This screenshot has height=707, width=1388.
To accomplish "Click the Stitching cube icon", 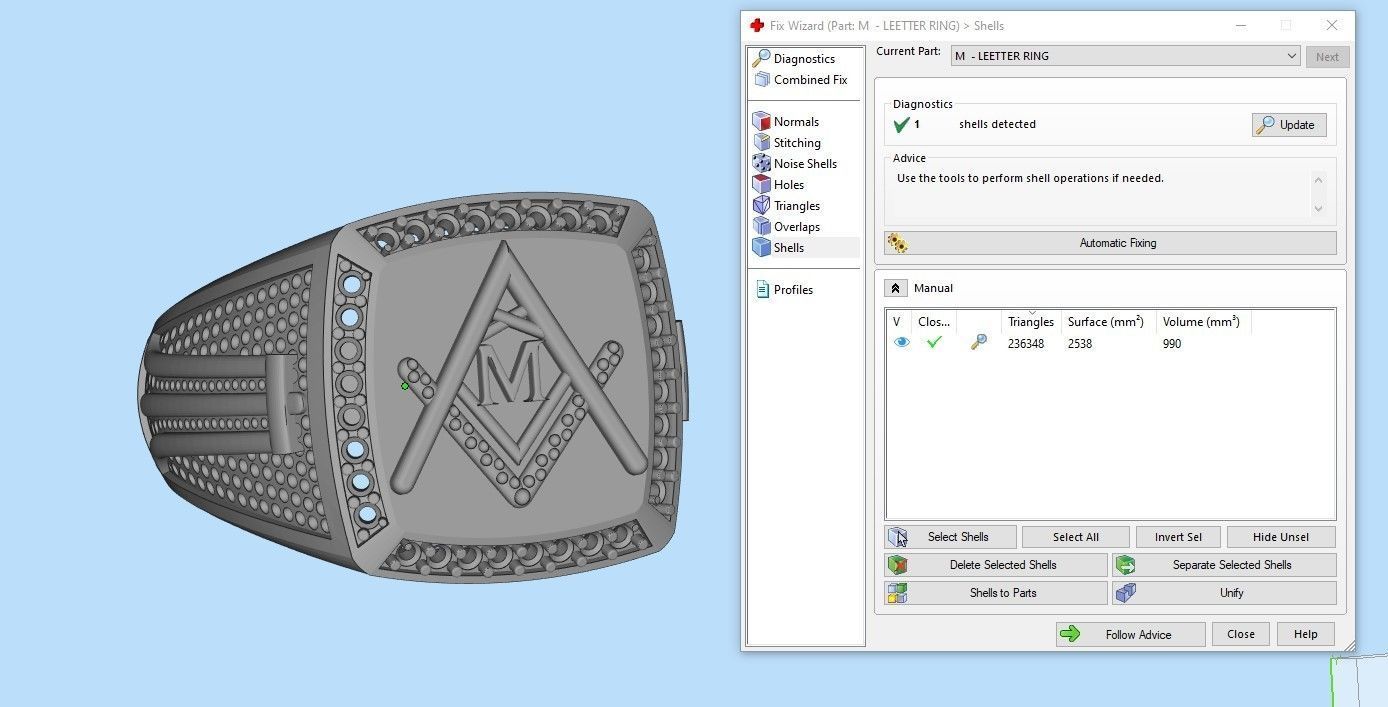I will (x=762, y=143).
